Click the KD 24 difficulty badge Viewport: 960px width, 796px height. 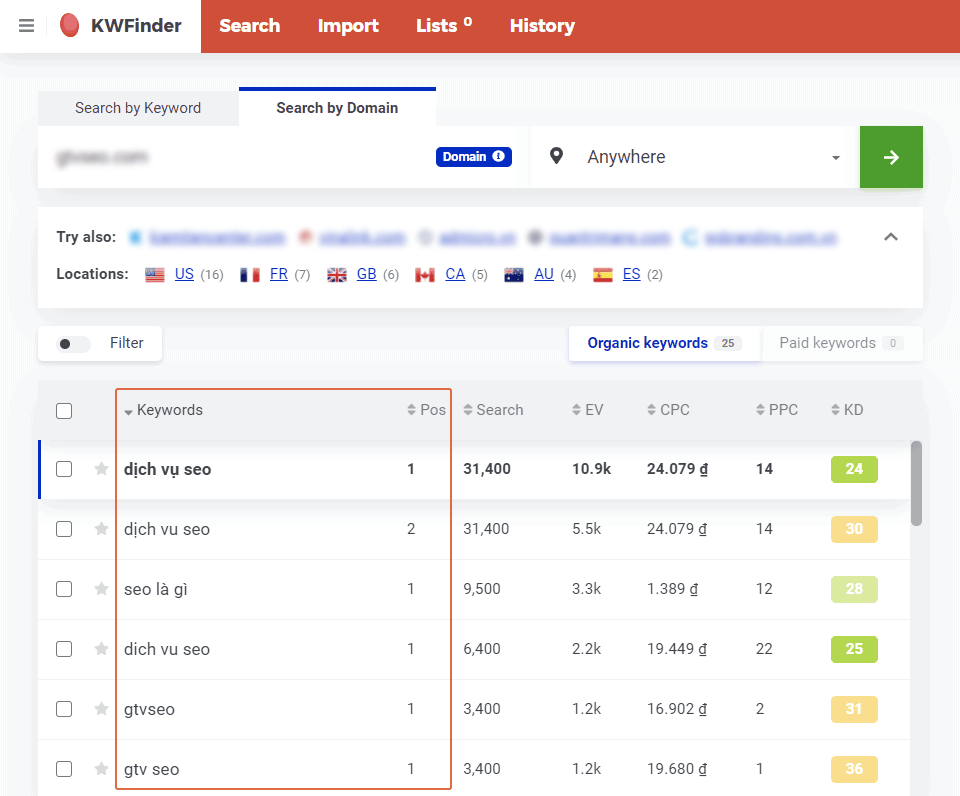click(x=853, y=469)
